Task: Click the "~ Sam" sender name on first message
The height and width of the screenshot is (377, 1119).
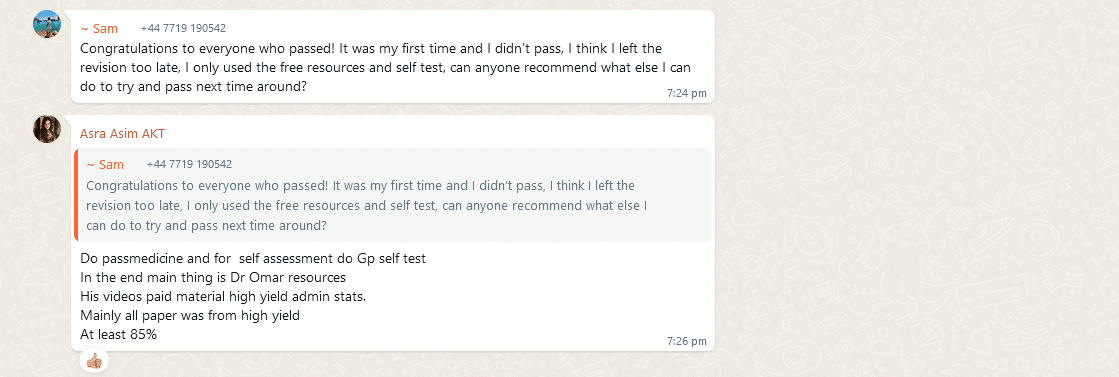Action: pos(99,29)
